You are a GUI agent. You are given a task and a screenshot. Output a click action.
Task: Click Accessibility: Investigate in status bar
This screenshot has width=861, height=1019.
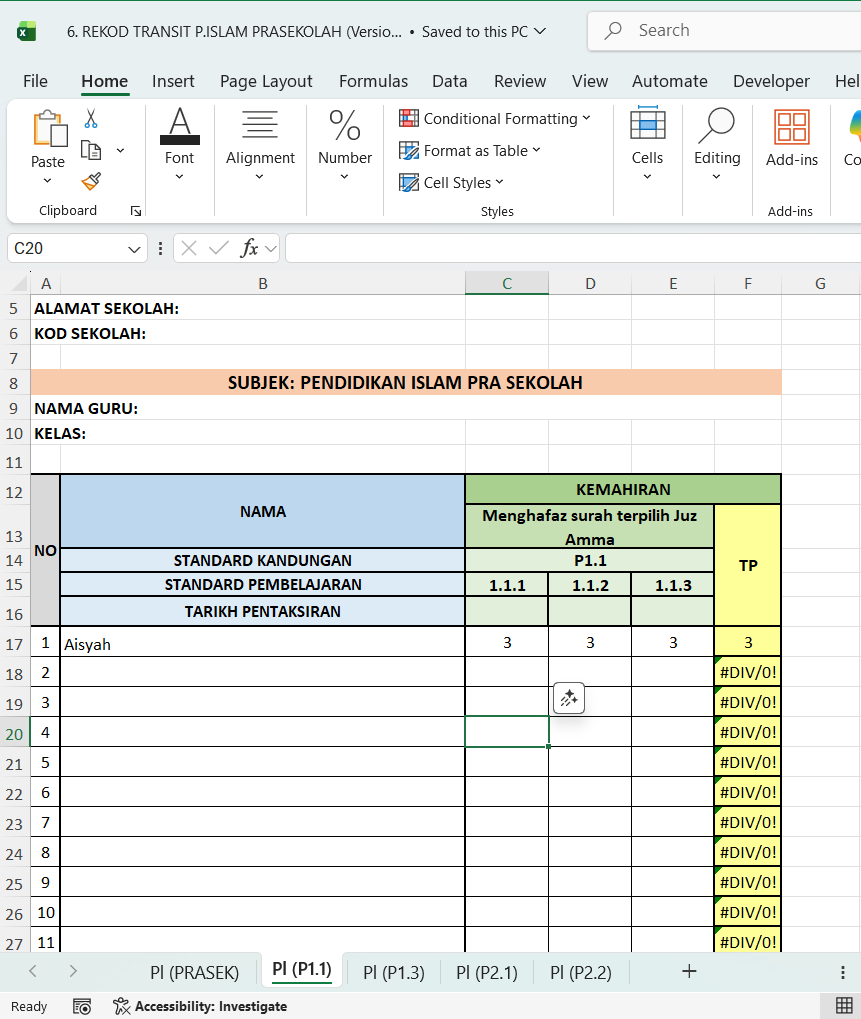200,1006
